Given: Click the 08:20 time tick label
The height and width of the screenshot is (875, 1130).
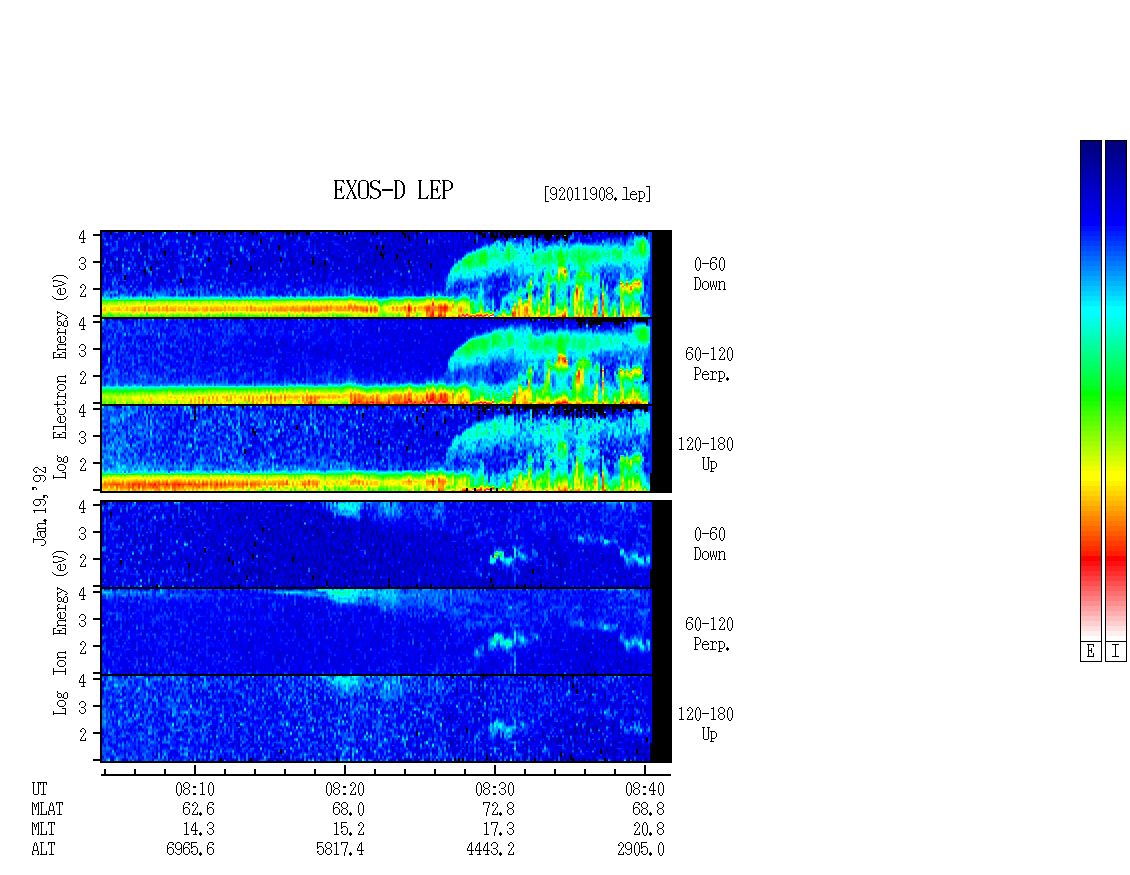Looking at the screenshot, I should coord(344,789).
